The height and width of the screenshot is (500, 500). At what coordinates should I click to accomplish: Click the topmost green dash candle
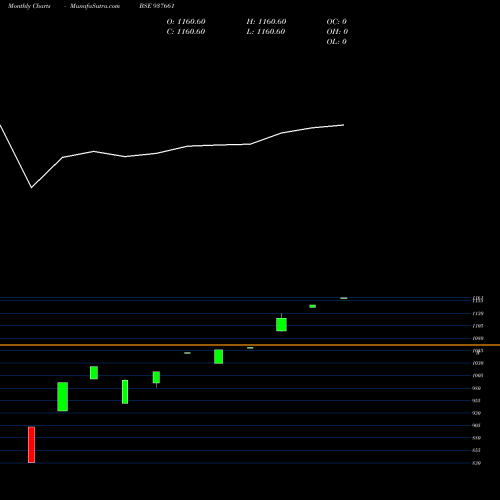344,298
